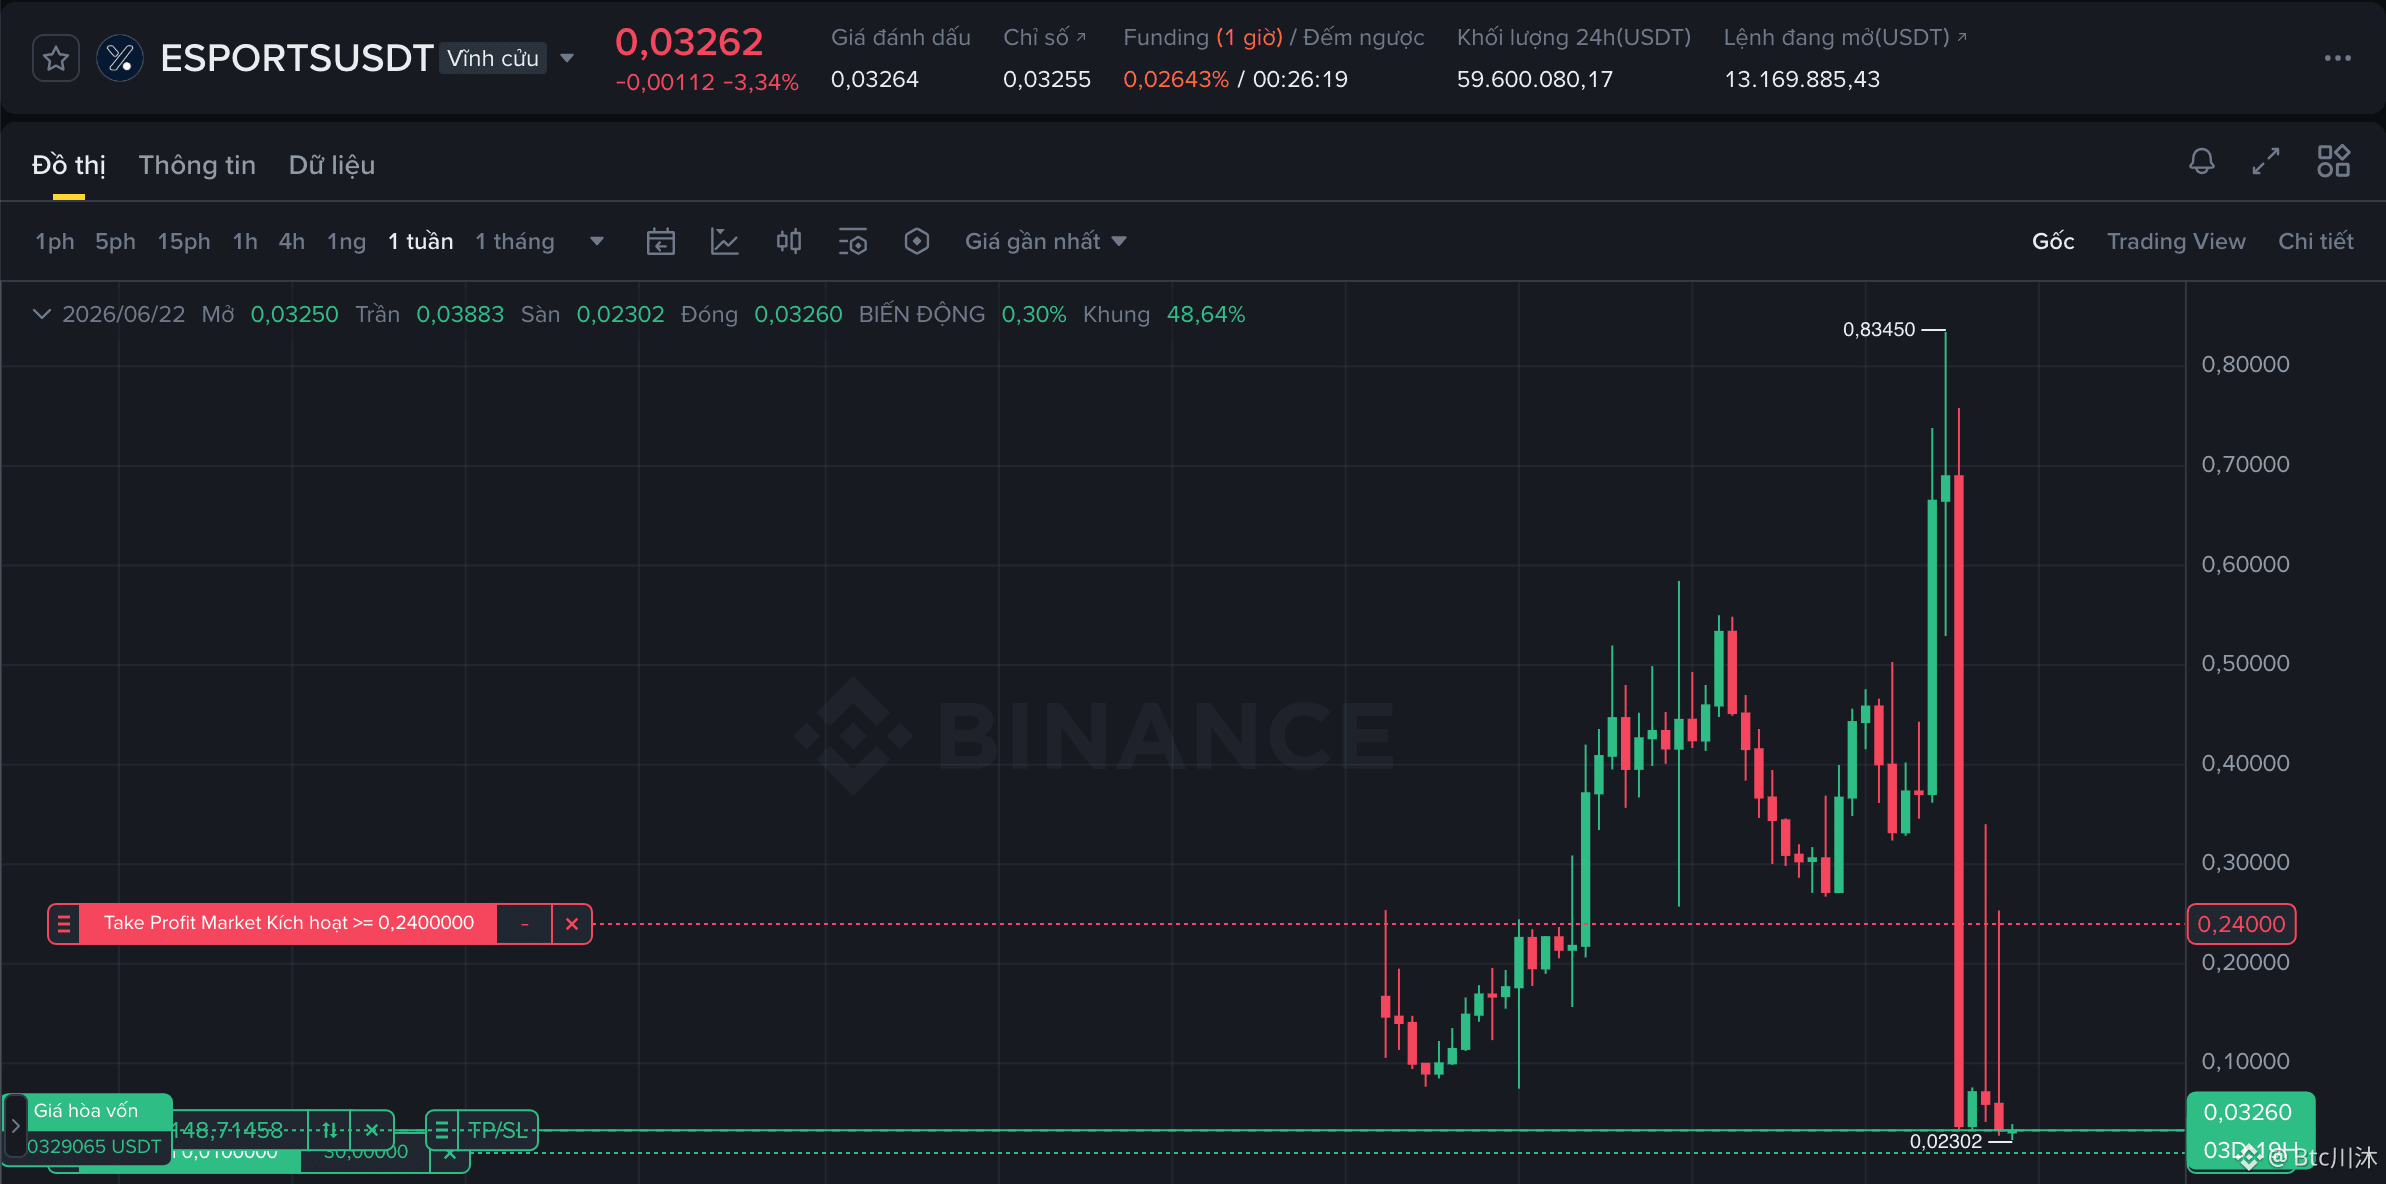
Task: Click the Take Profit order drag handle icon
Action: click(64, 923)
